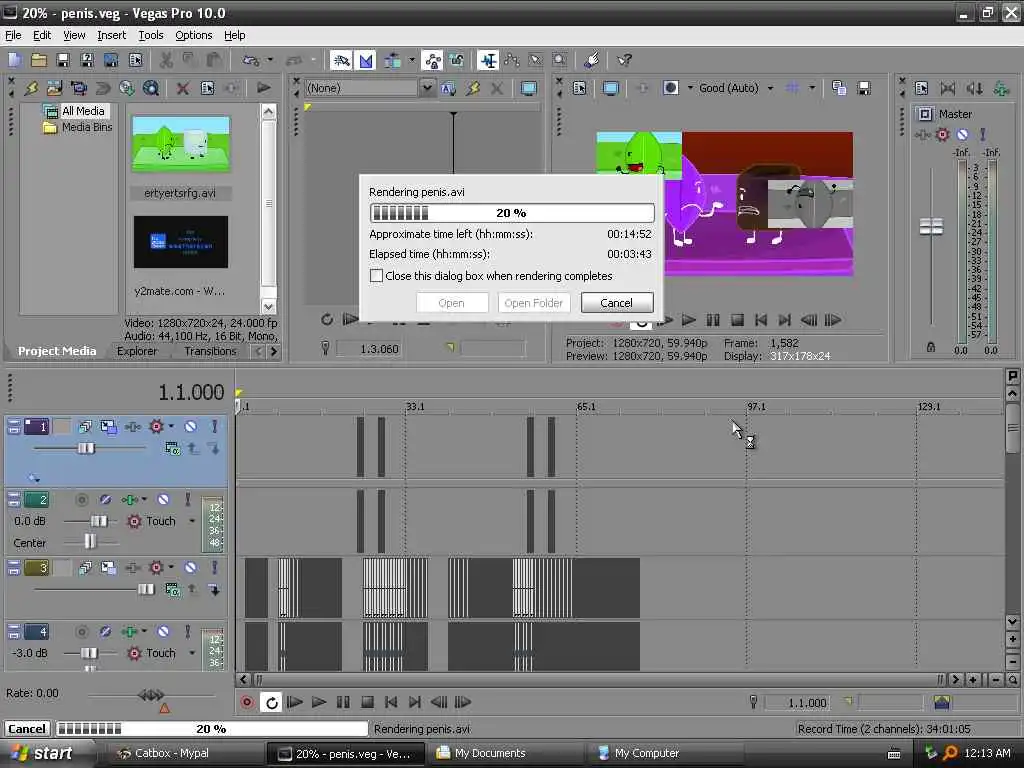
Task: Click the Save disk icon in toolbar
Action: click(x=63, y=61)
